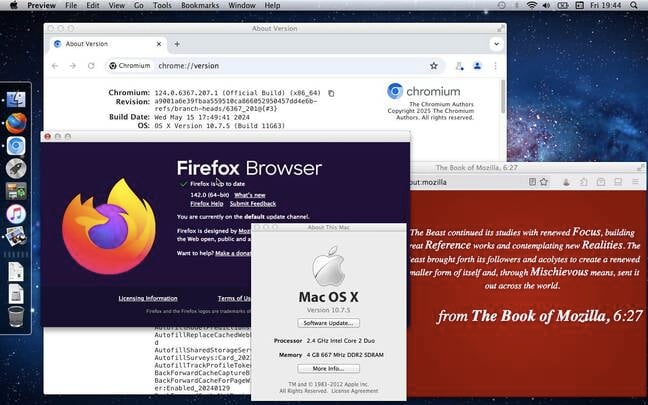The width and height of the screenshot is (648, 405).
Task: Reload the chrome://version page
Action: (x=91, y=66)
